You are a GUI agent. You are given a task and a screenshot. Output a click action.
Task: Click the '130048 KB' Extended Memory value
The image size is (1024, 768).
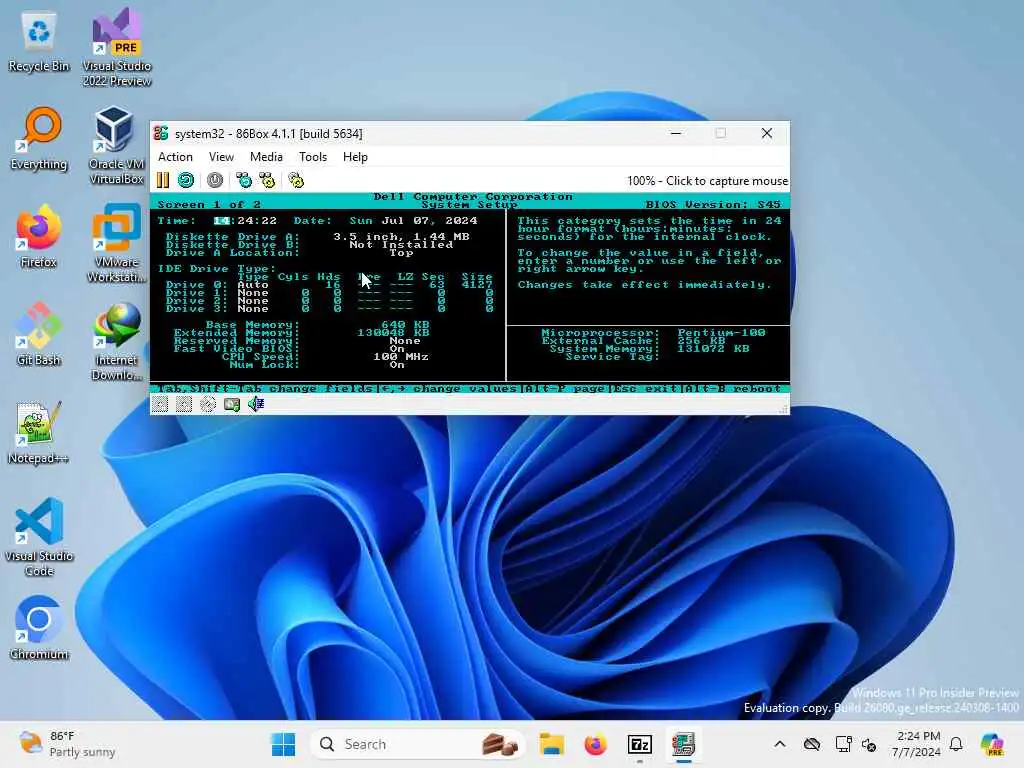(x=393, y=332)
